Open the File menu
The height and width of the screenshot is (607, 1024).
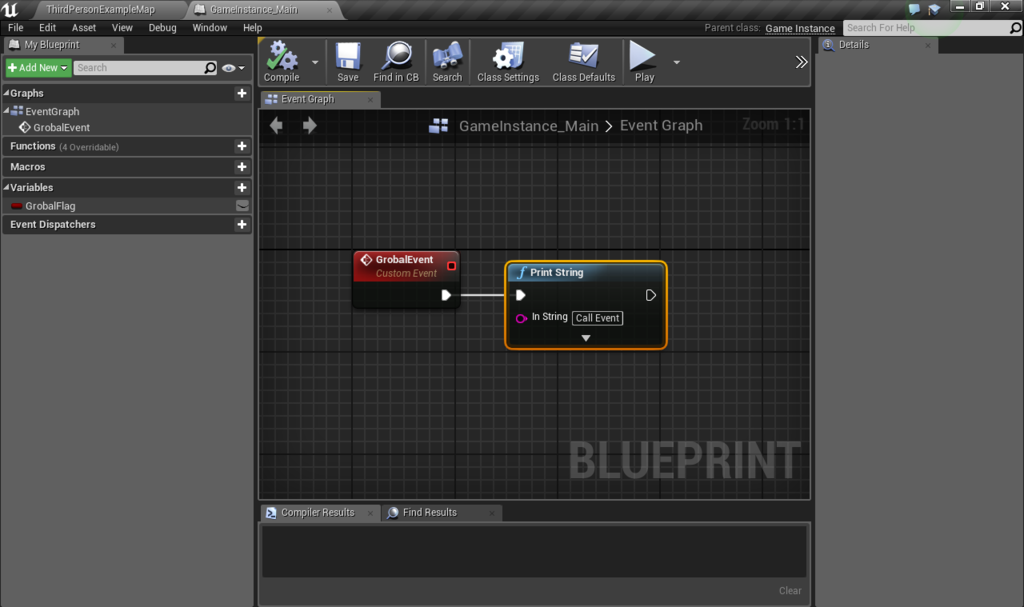coord(16,27)
